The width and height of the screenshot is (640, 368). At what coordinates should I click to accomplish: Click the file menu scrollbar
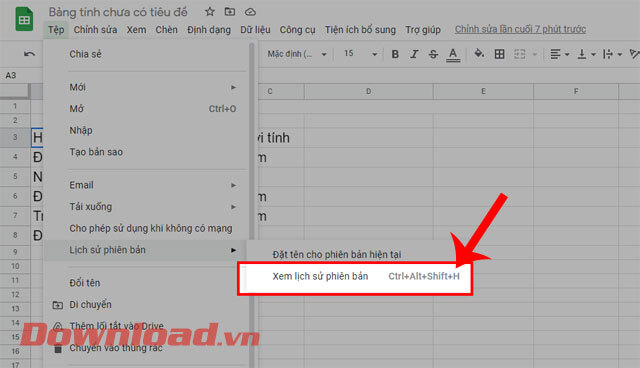(252, 141)
